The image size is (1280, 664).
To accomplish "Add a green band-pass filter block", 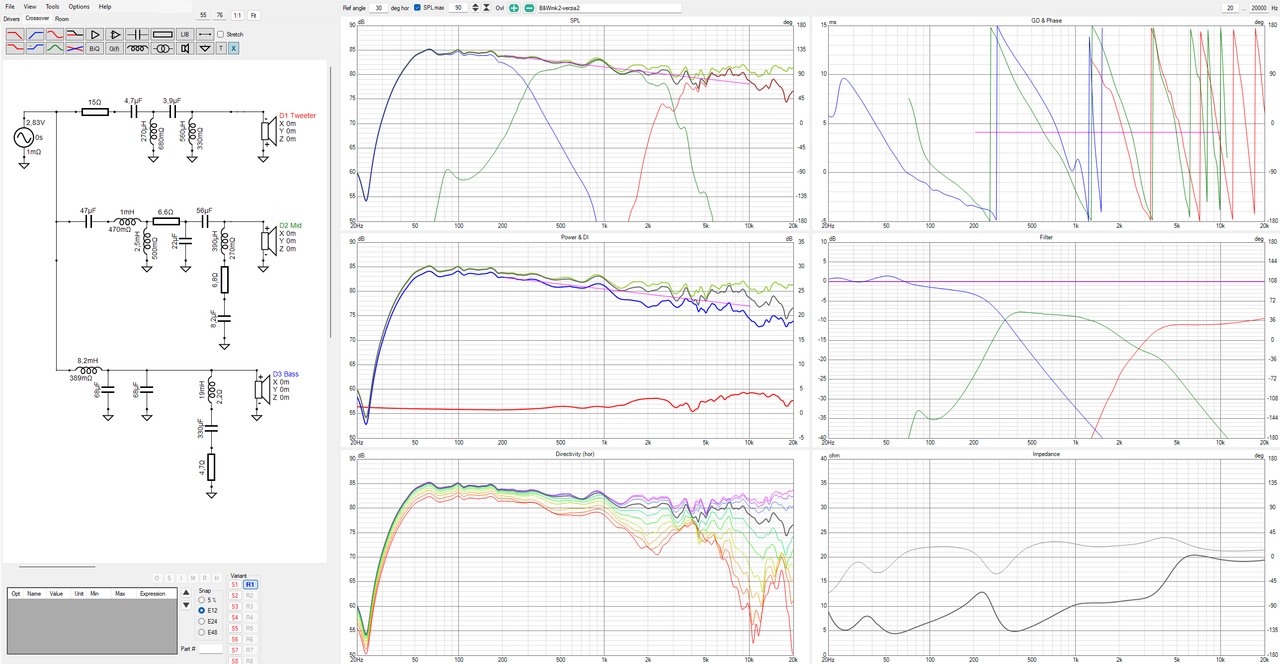I will click(54, 47).
